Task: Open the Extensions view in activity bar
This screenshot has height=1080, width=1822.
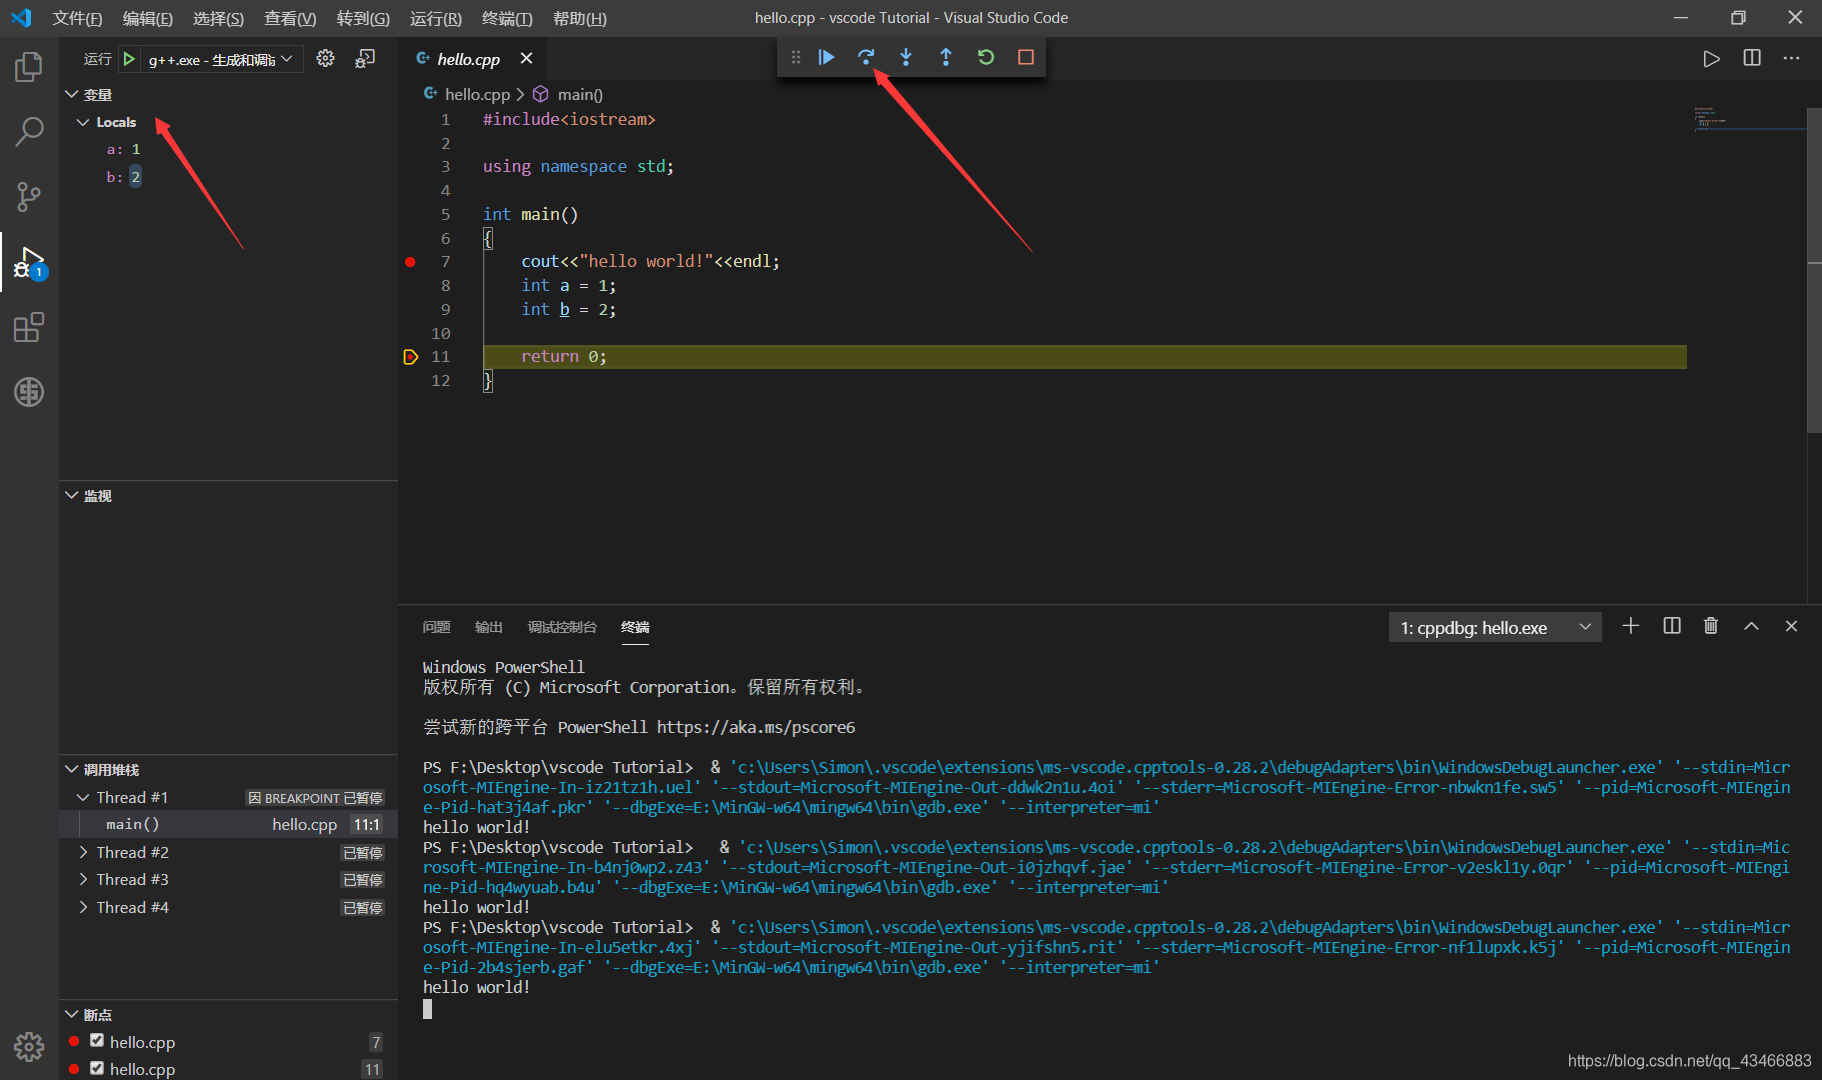Action: [28, 327]
